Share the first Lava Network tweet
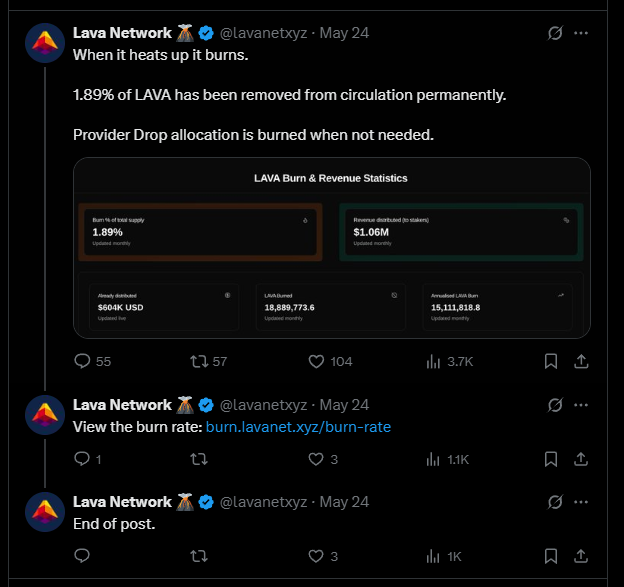Image resolution: width=624 pixels, height=587 pixels. (x=581, y=361)
